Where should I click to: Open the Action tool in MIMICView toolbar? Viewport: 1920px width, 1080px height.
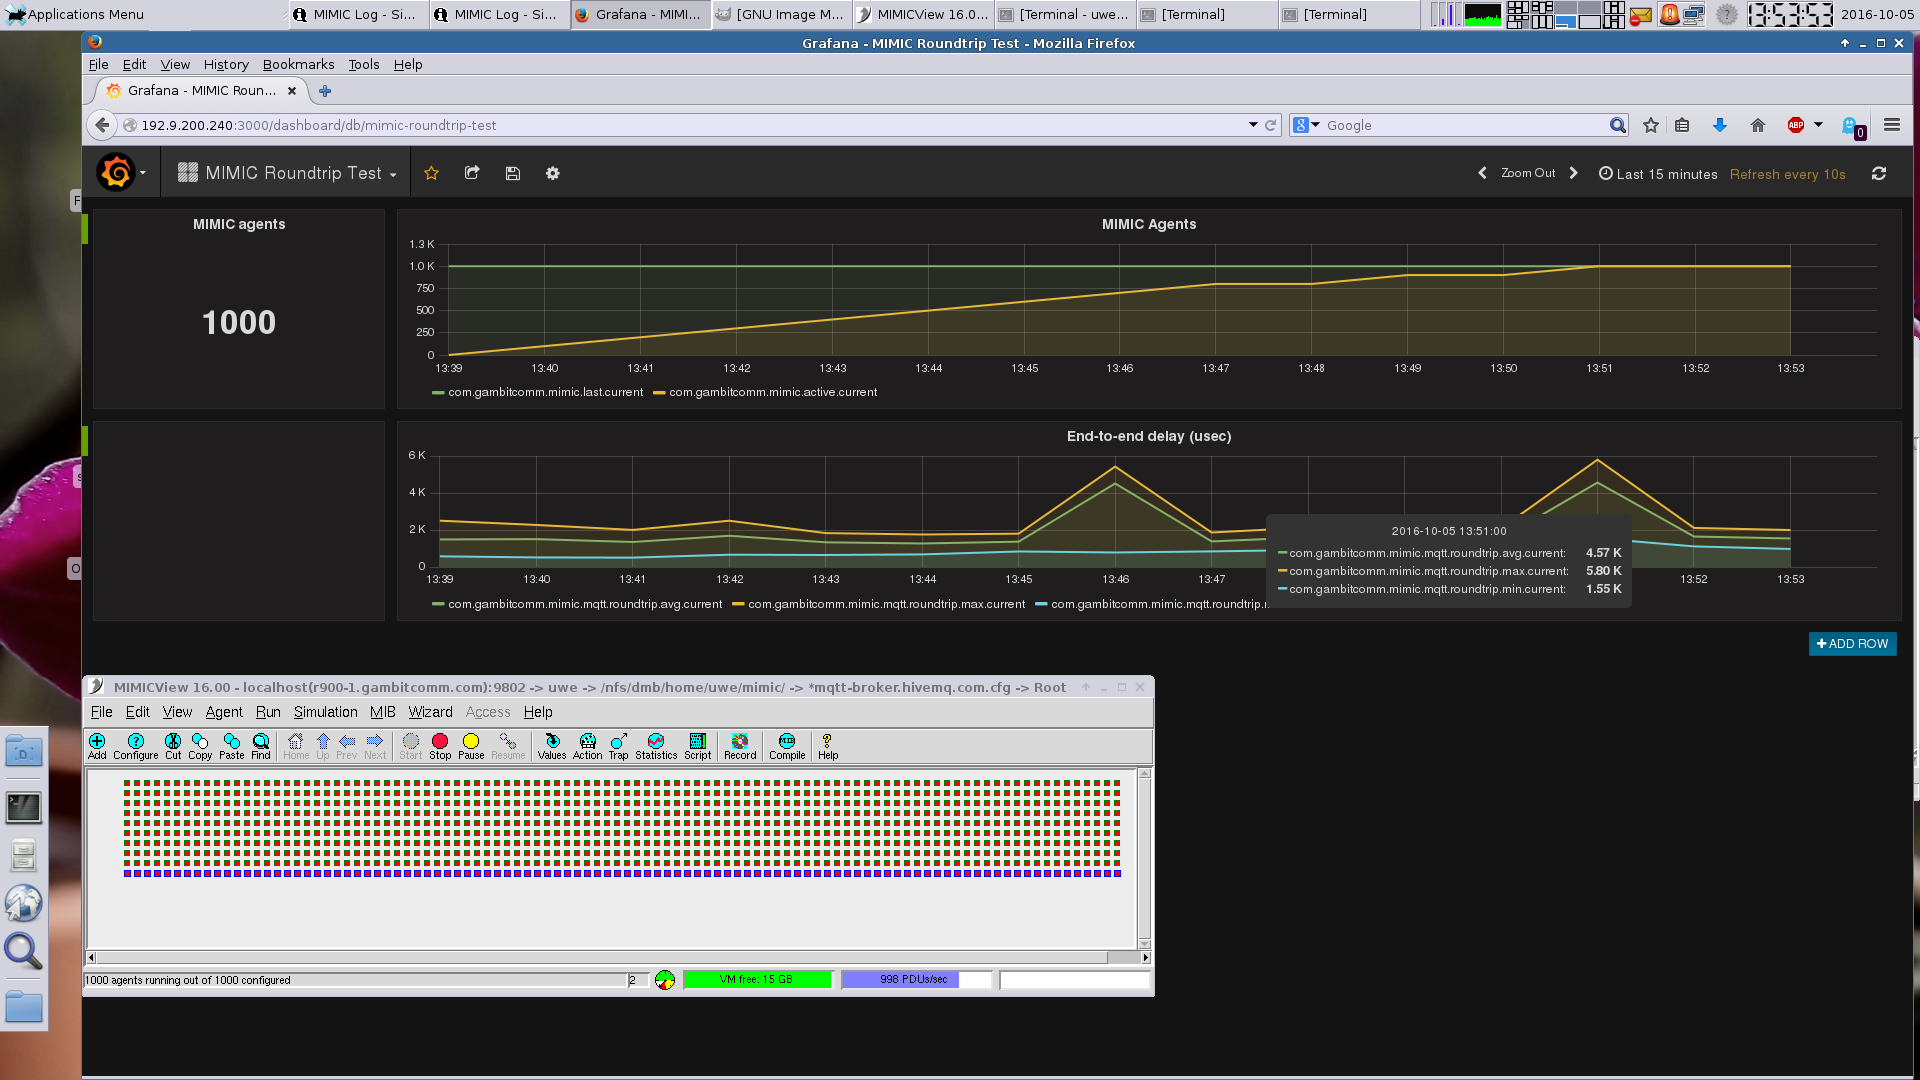click(588, 746)
